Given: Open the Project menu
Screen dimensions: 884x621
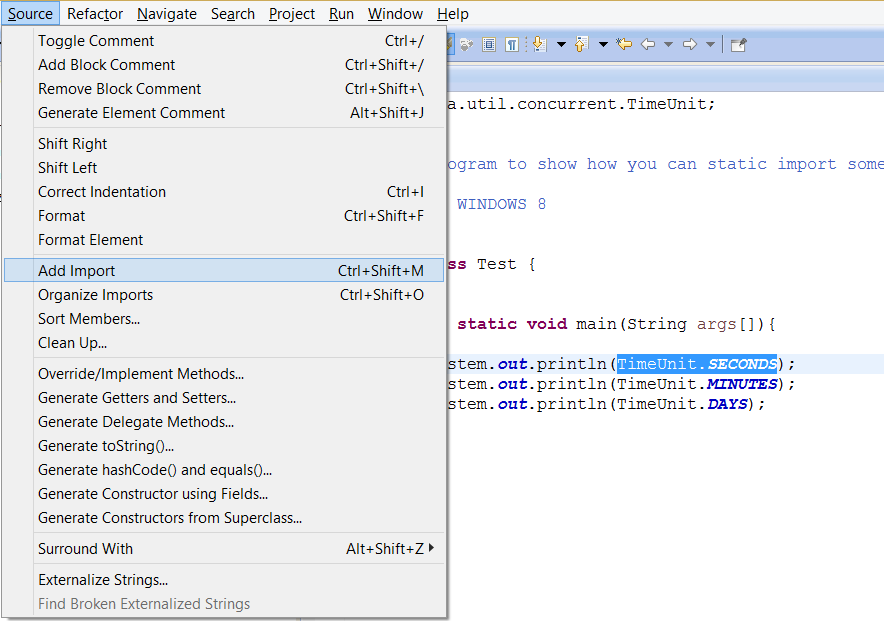Looking at the screenshot, I should (291, 14).
